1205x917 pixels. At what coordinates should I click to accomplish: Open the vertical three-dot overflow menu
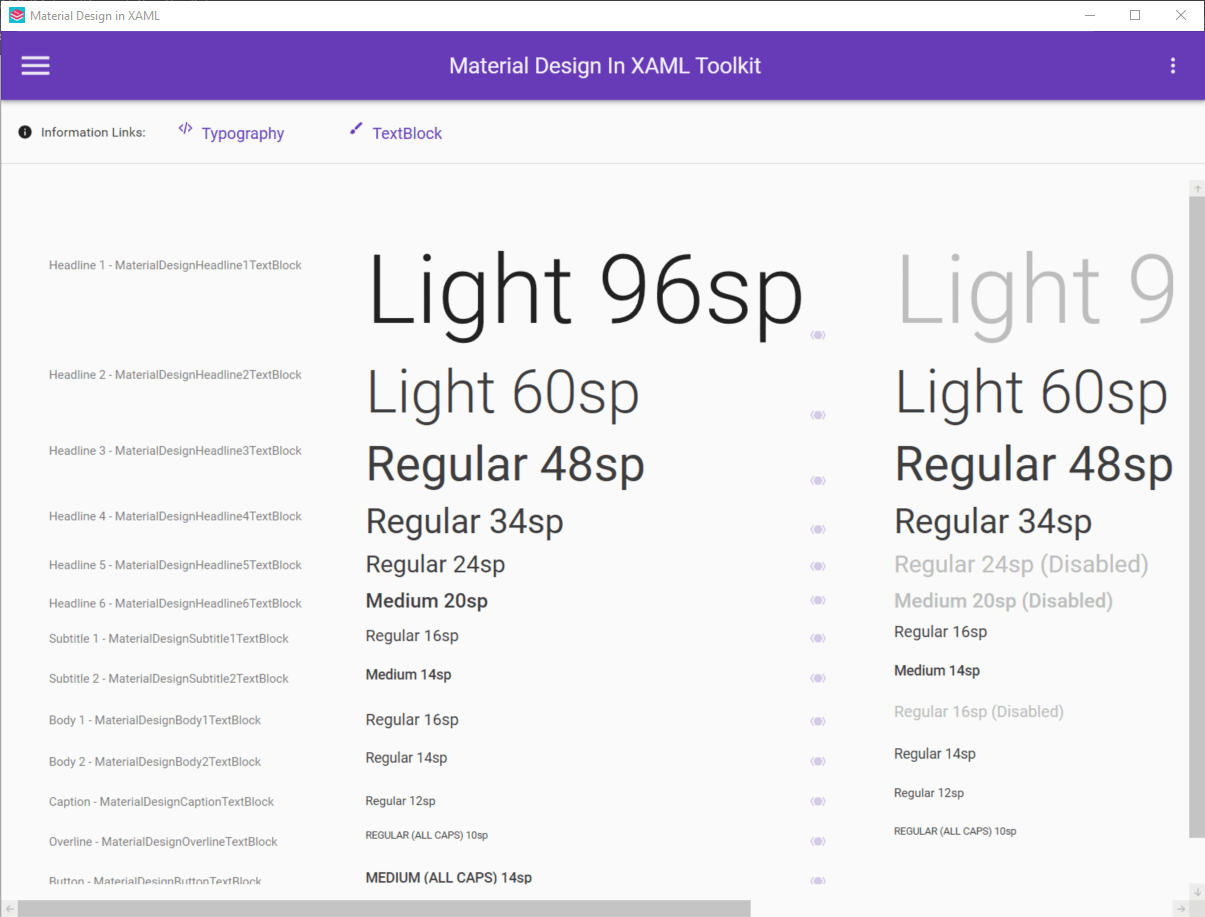pyautogui.click(x=1173, y=66)
